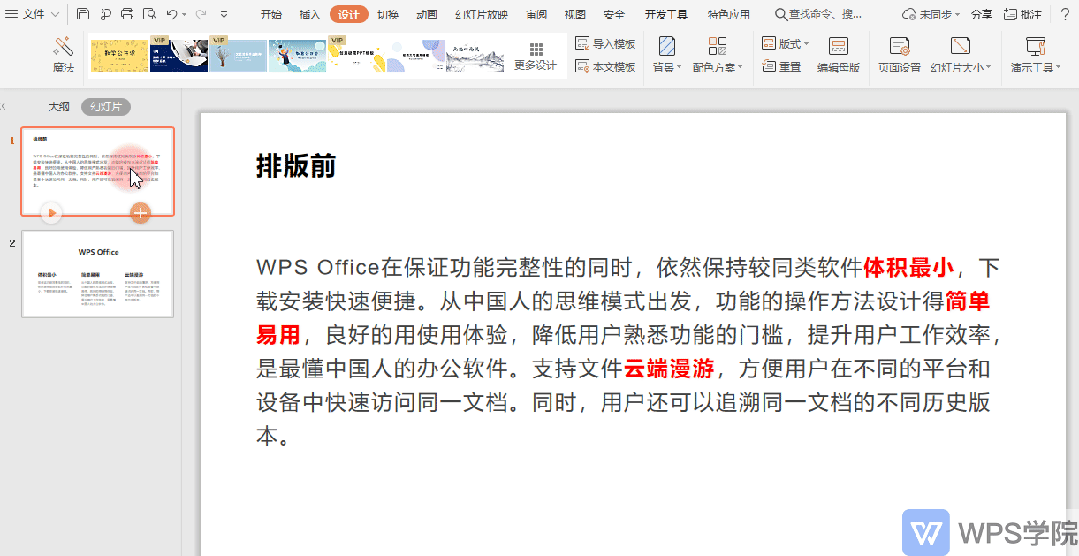The image size is (1079, 556).
Task: Switch to the 插入 ribbon tab
Action: 310,14
